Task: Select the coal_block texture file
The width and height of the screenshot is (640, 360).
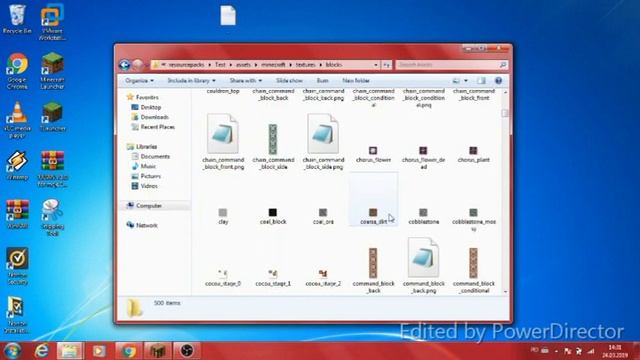Action: (273, 217)
